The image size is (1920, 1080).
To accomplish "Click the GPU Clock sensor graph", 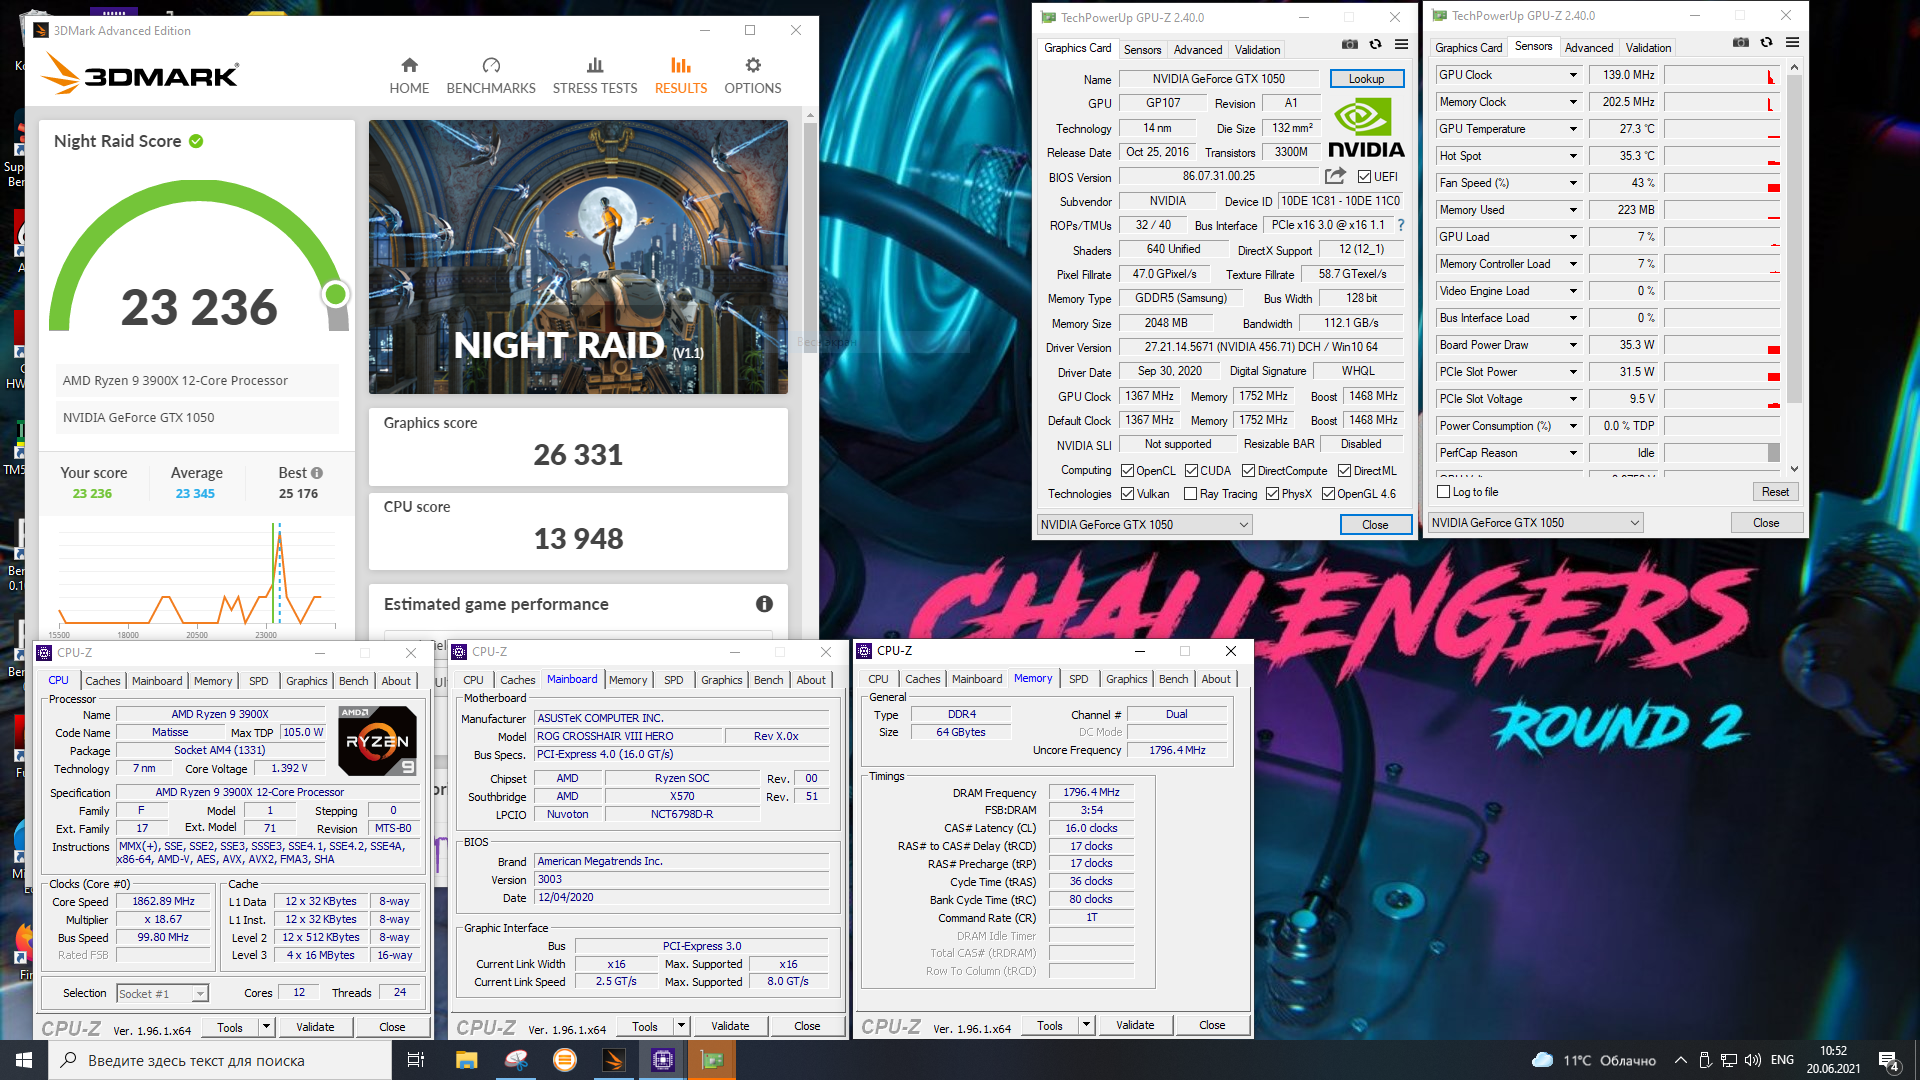I will point(1722,75).
